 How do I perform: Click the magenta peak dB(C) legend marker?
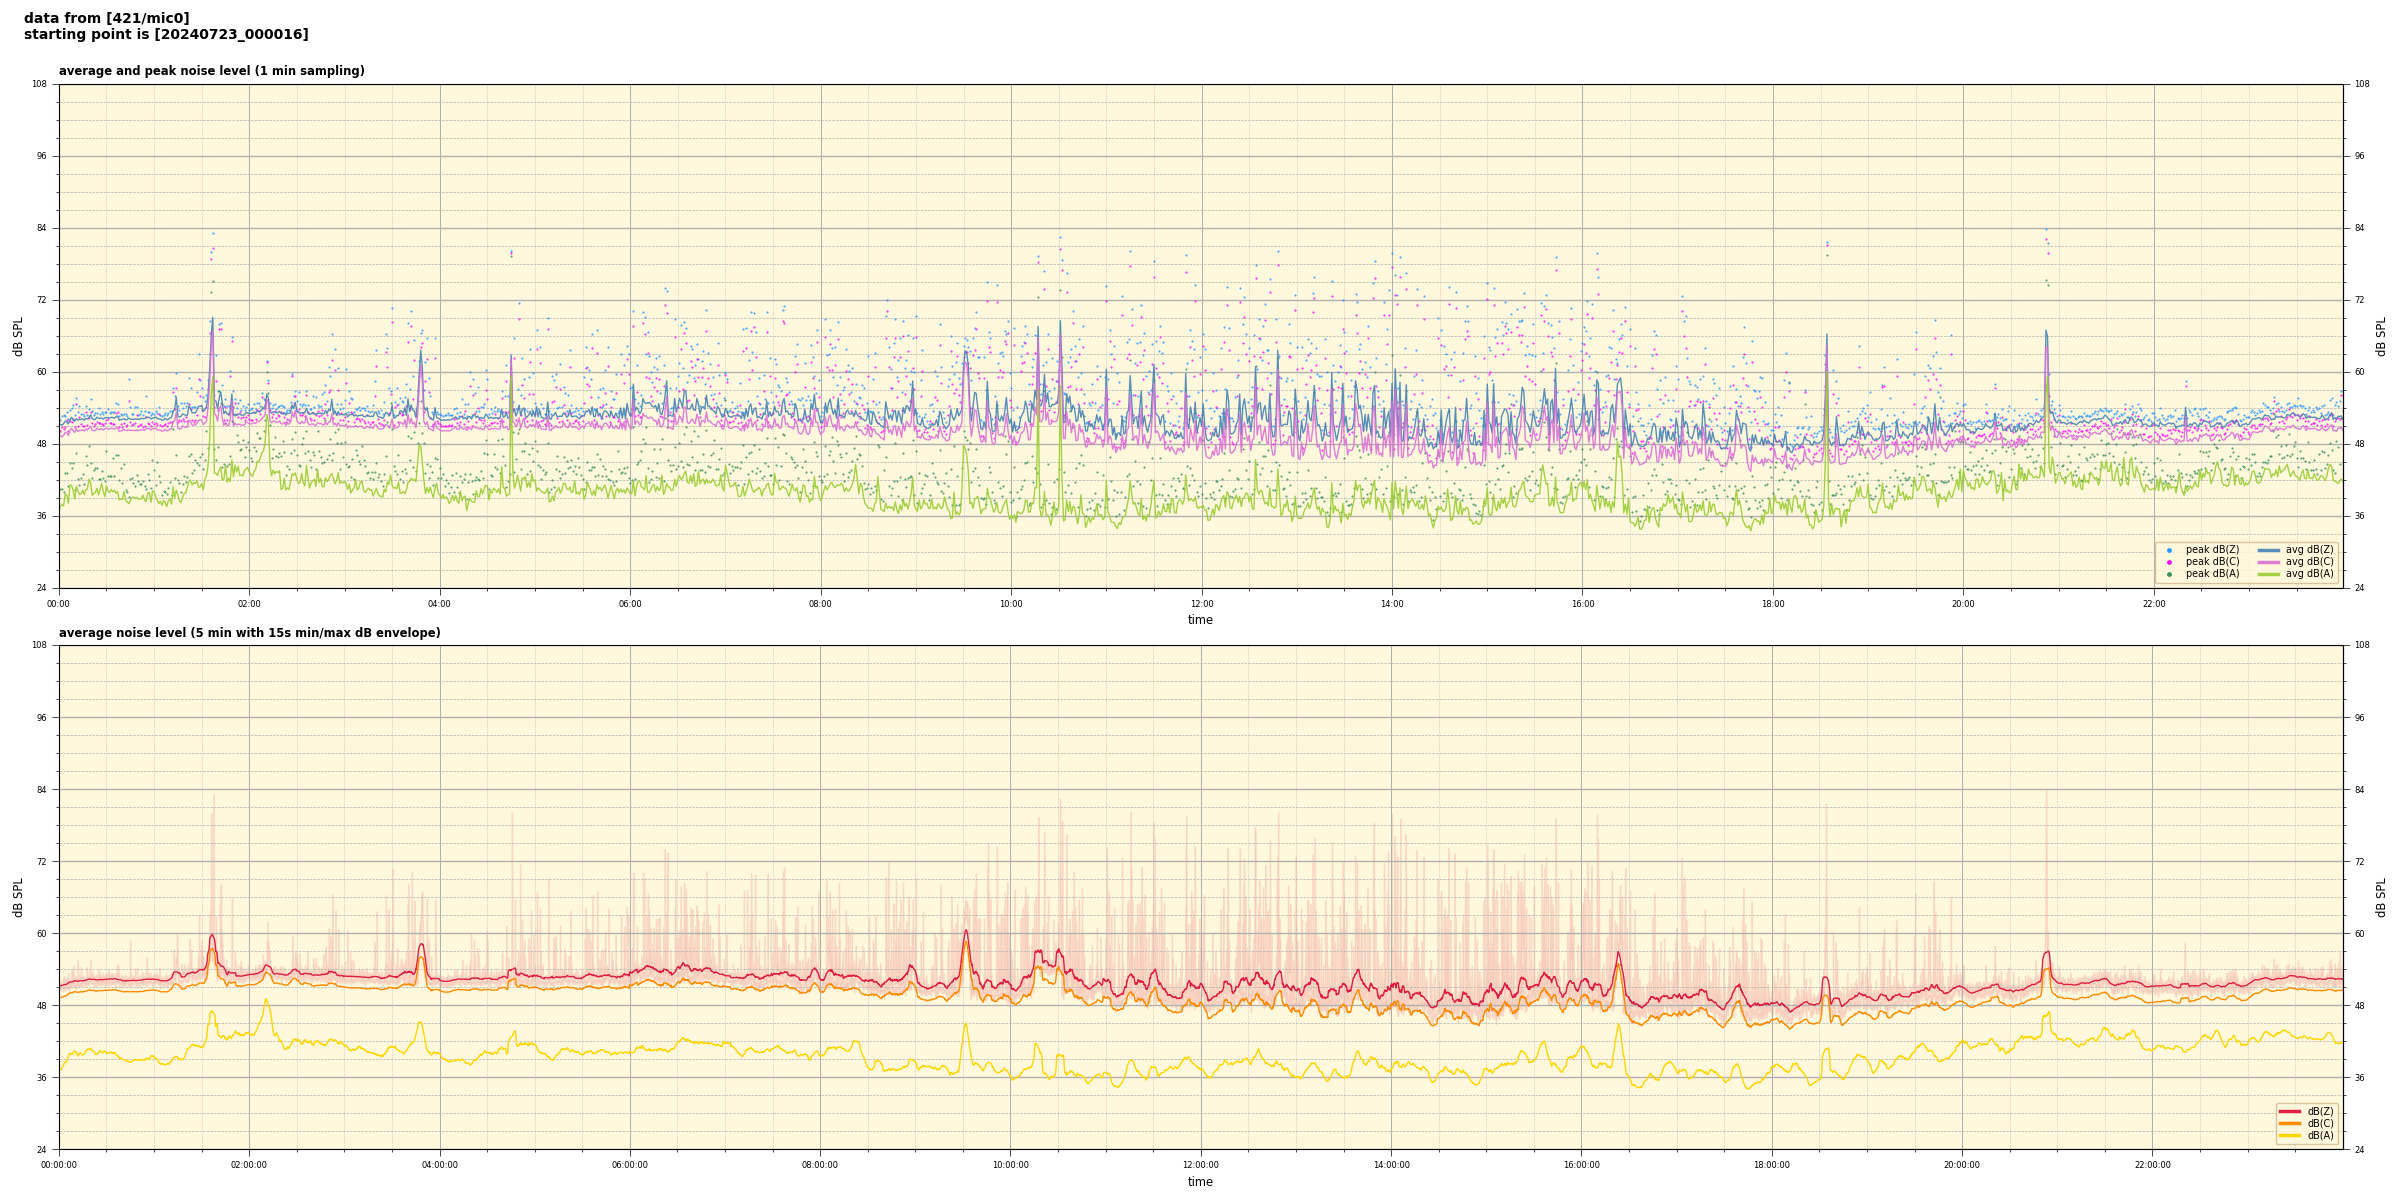tap(2169, 562)
